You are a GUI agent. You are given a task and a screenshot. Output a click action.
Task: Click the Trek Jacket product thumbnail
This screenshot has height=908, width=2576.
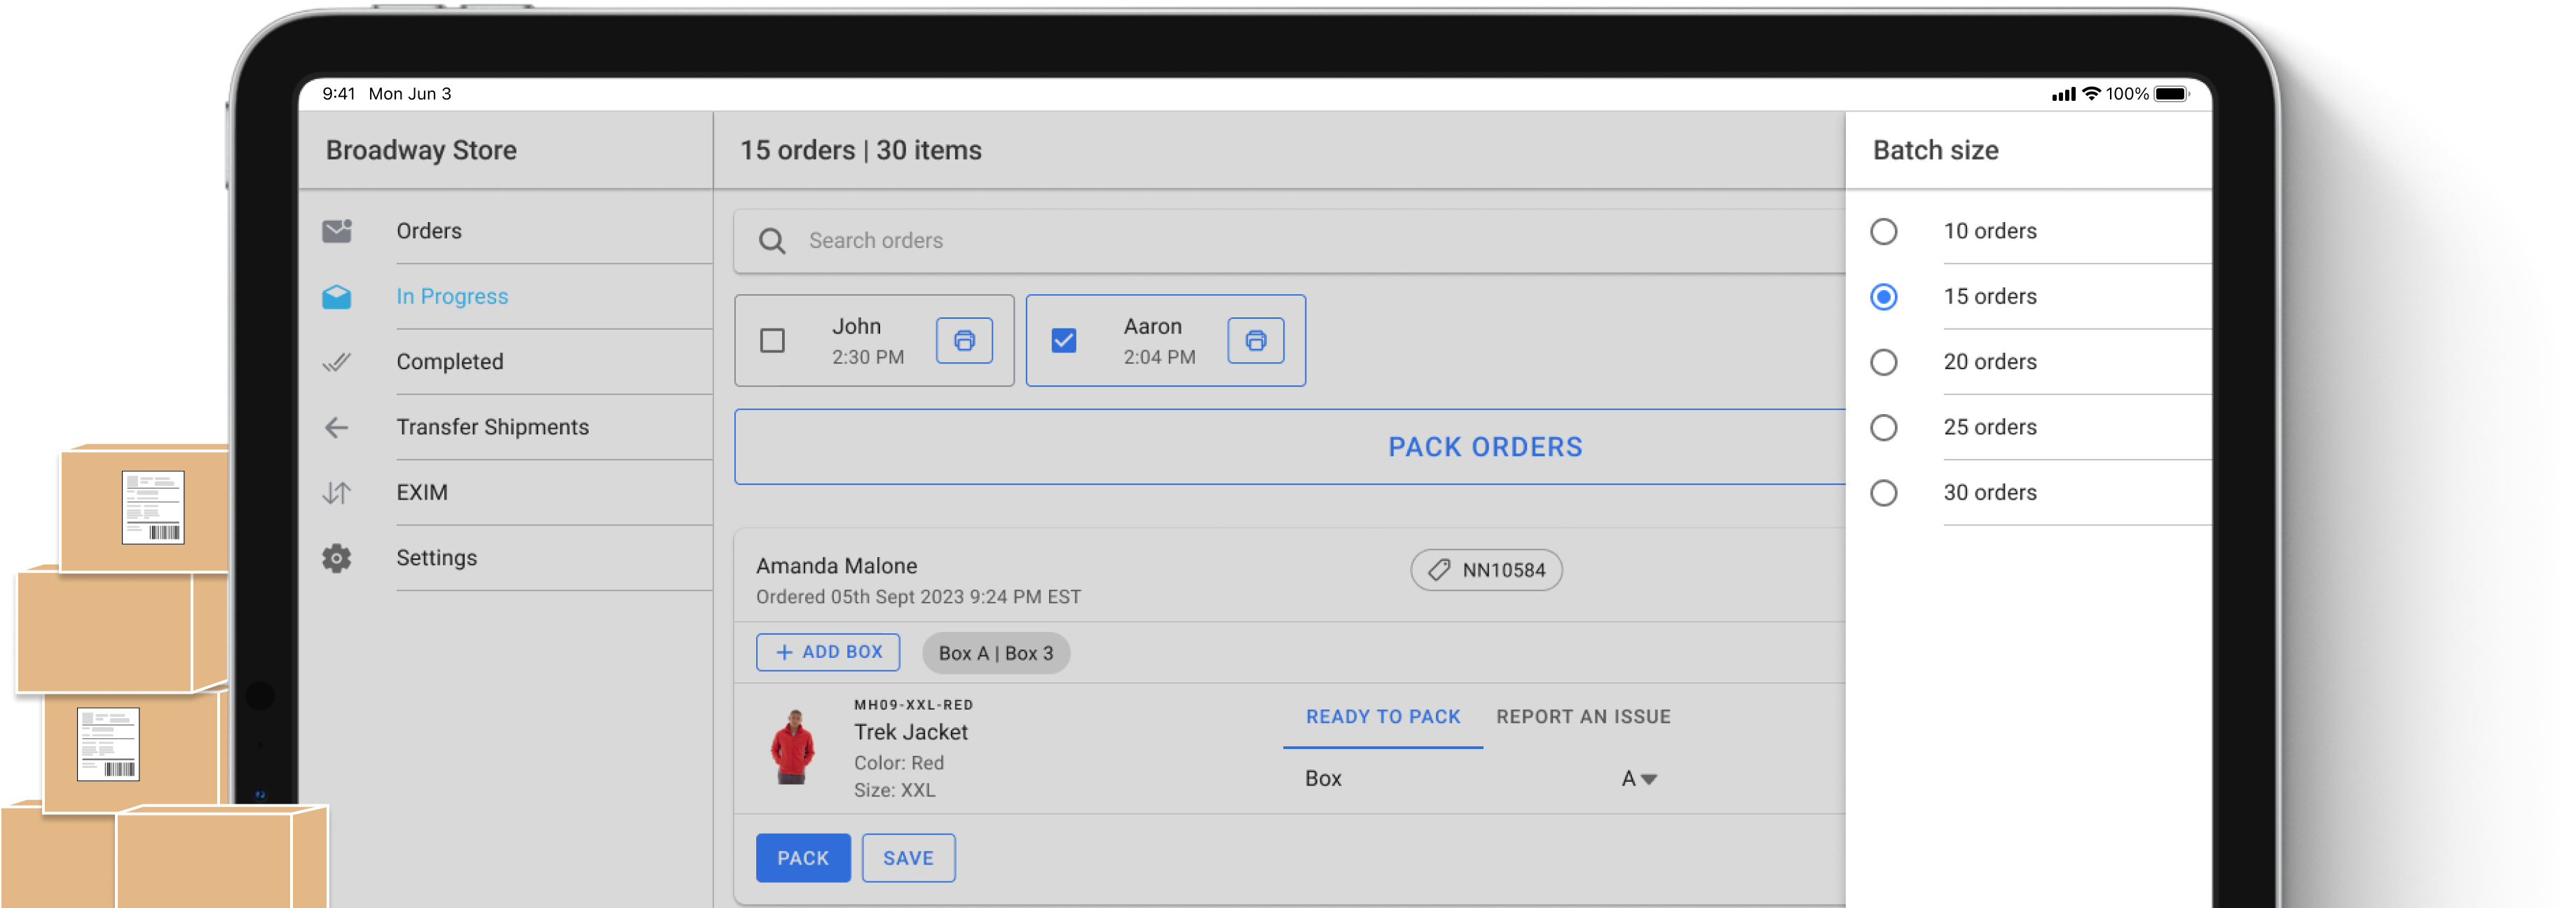click(x=793, y=747)
